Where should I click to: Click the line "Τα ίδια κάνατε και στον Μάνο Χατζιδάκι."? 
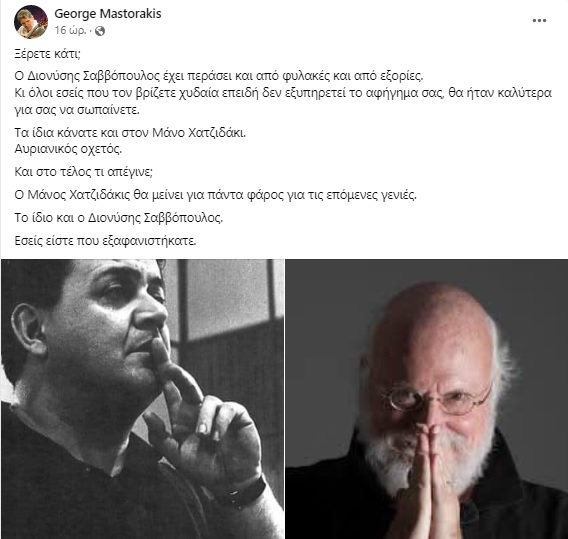coord(130,133)
